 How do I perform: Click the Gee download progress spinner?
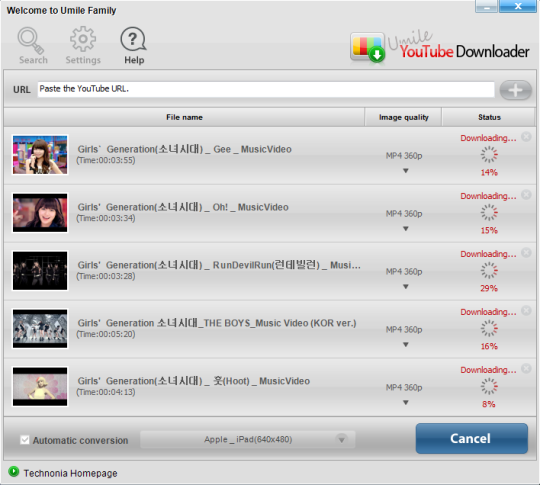pos(489,154)
